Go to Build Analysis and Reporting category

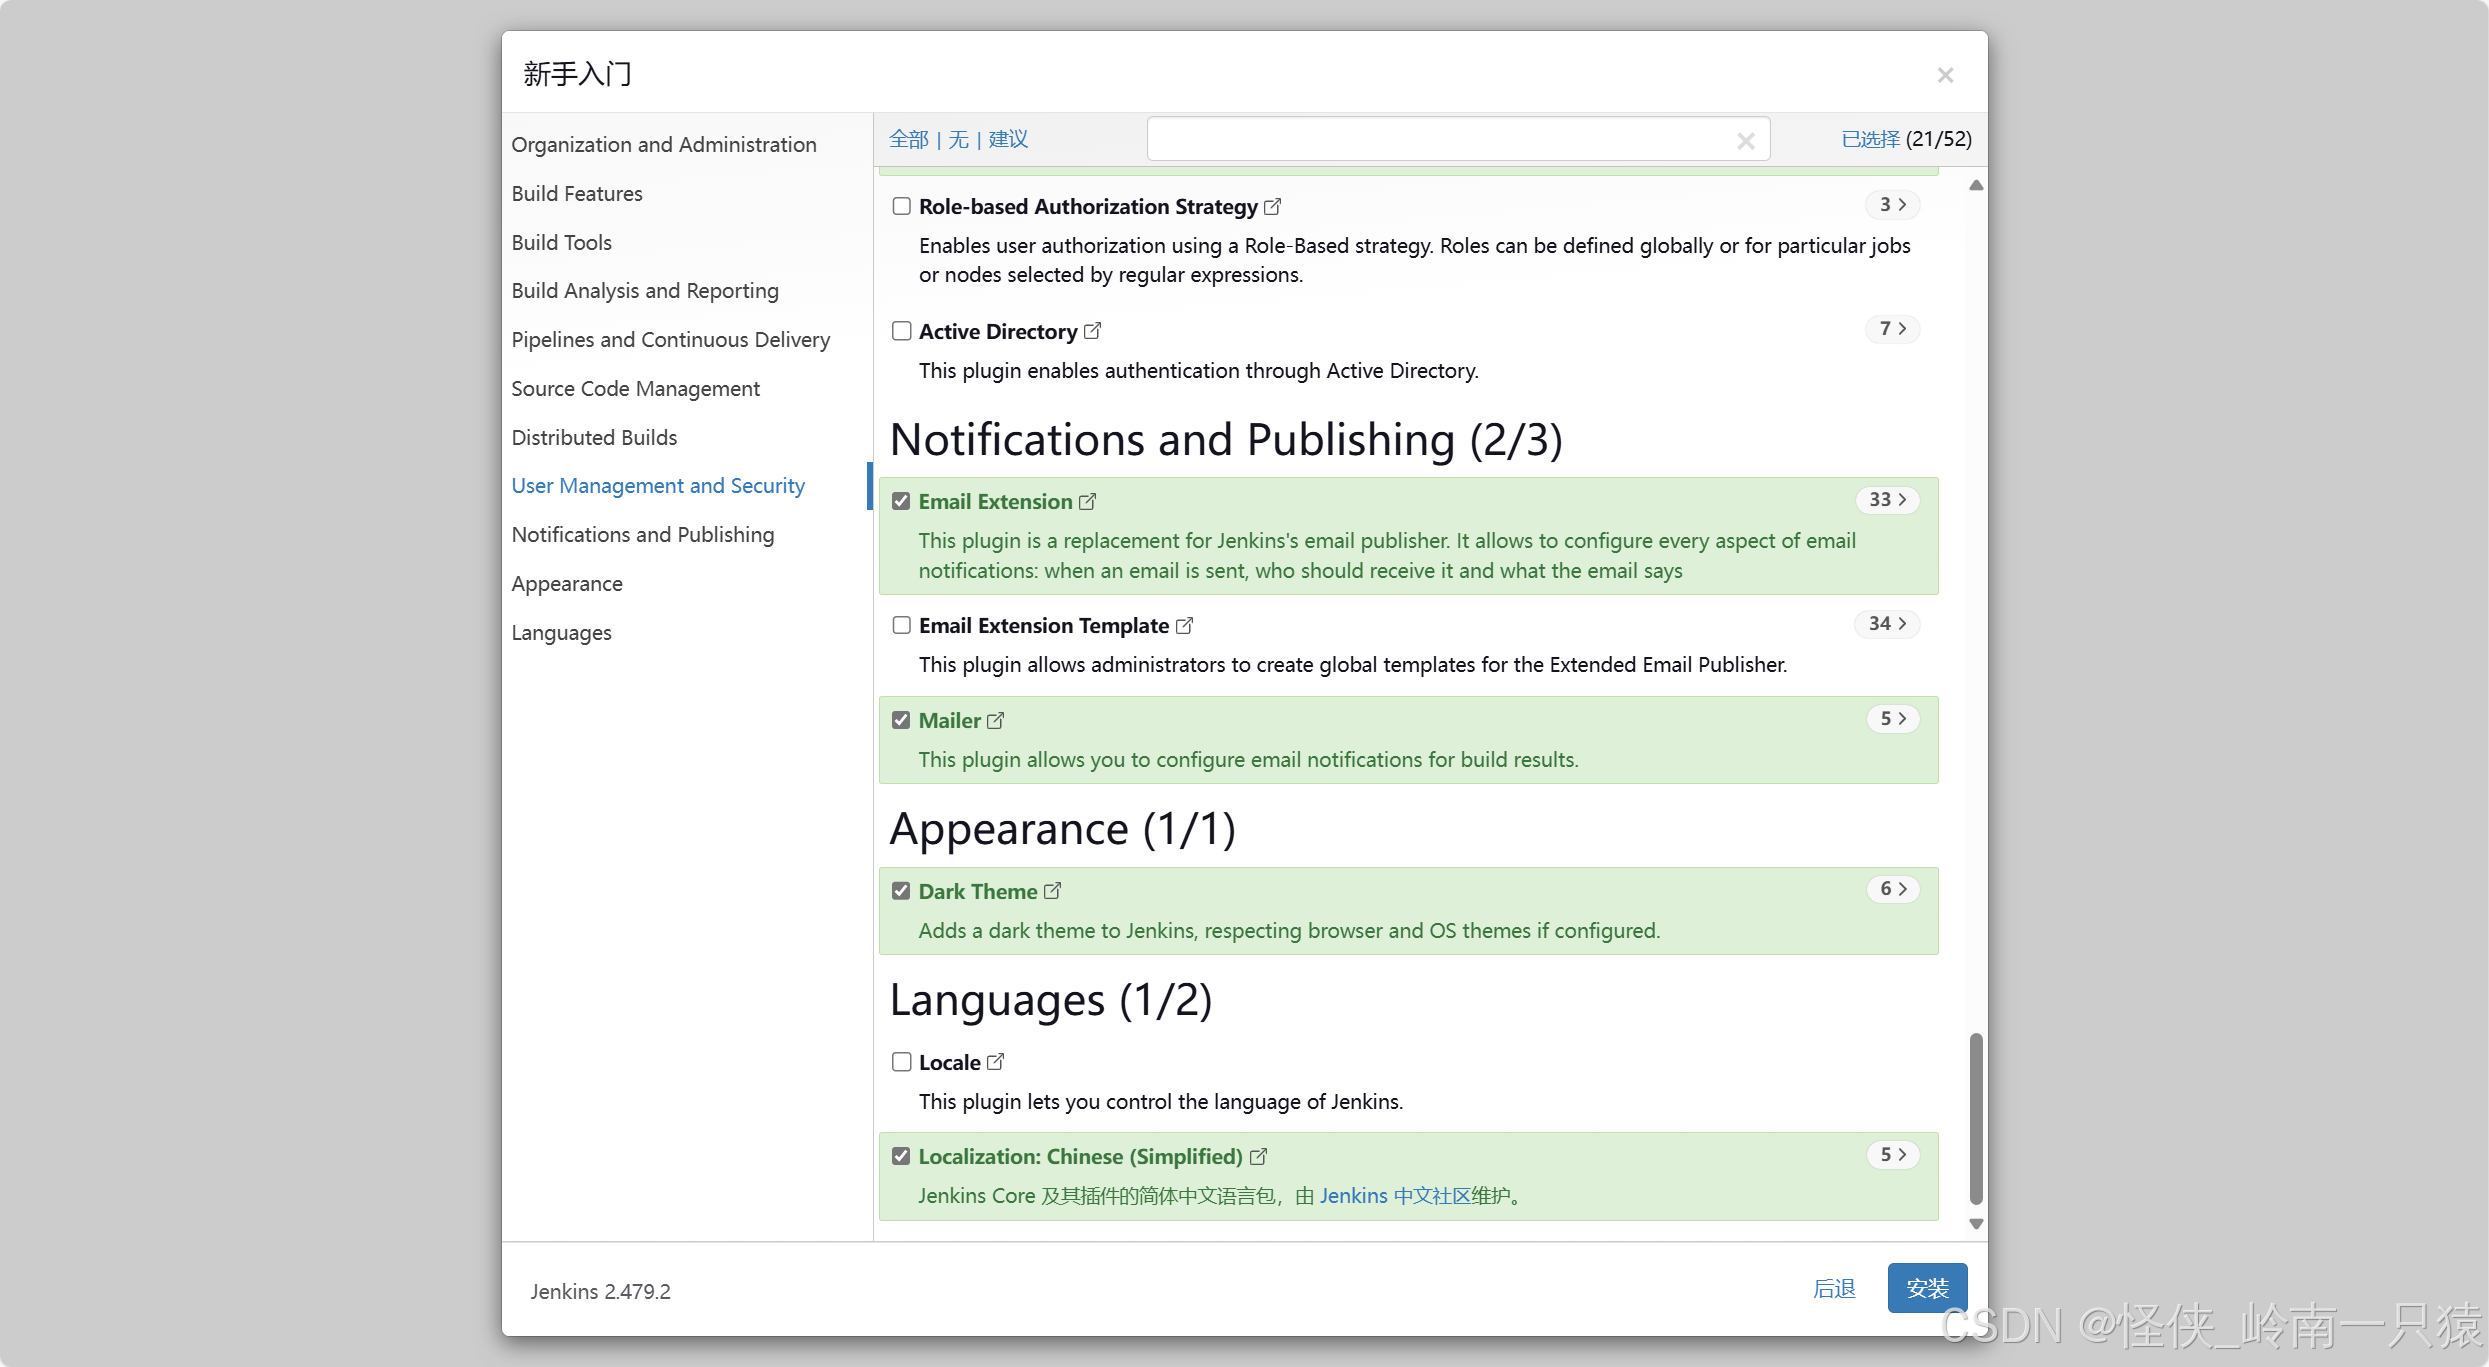[645, 291]
